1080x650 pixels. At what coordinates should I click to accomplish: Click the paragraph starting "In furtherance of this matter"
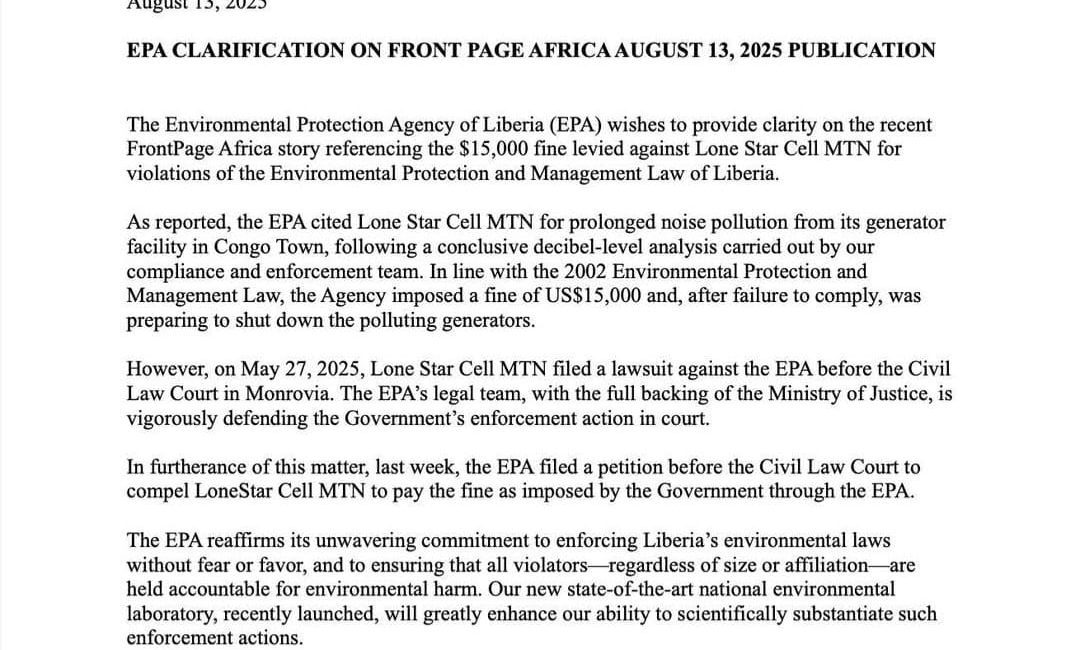click(x=523, y=480)
